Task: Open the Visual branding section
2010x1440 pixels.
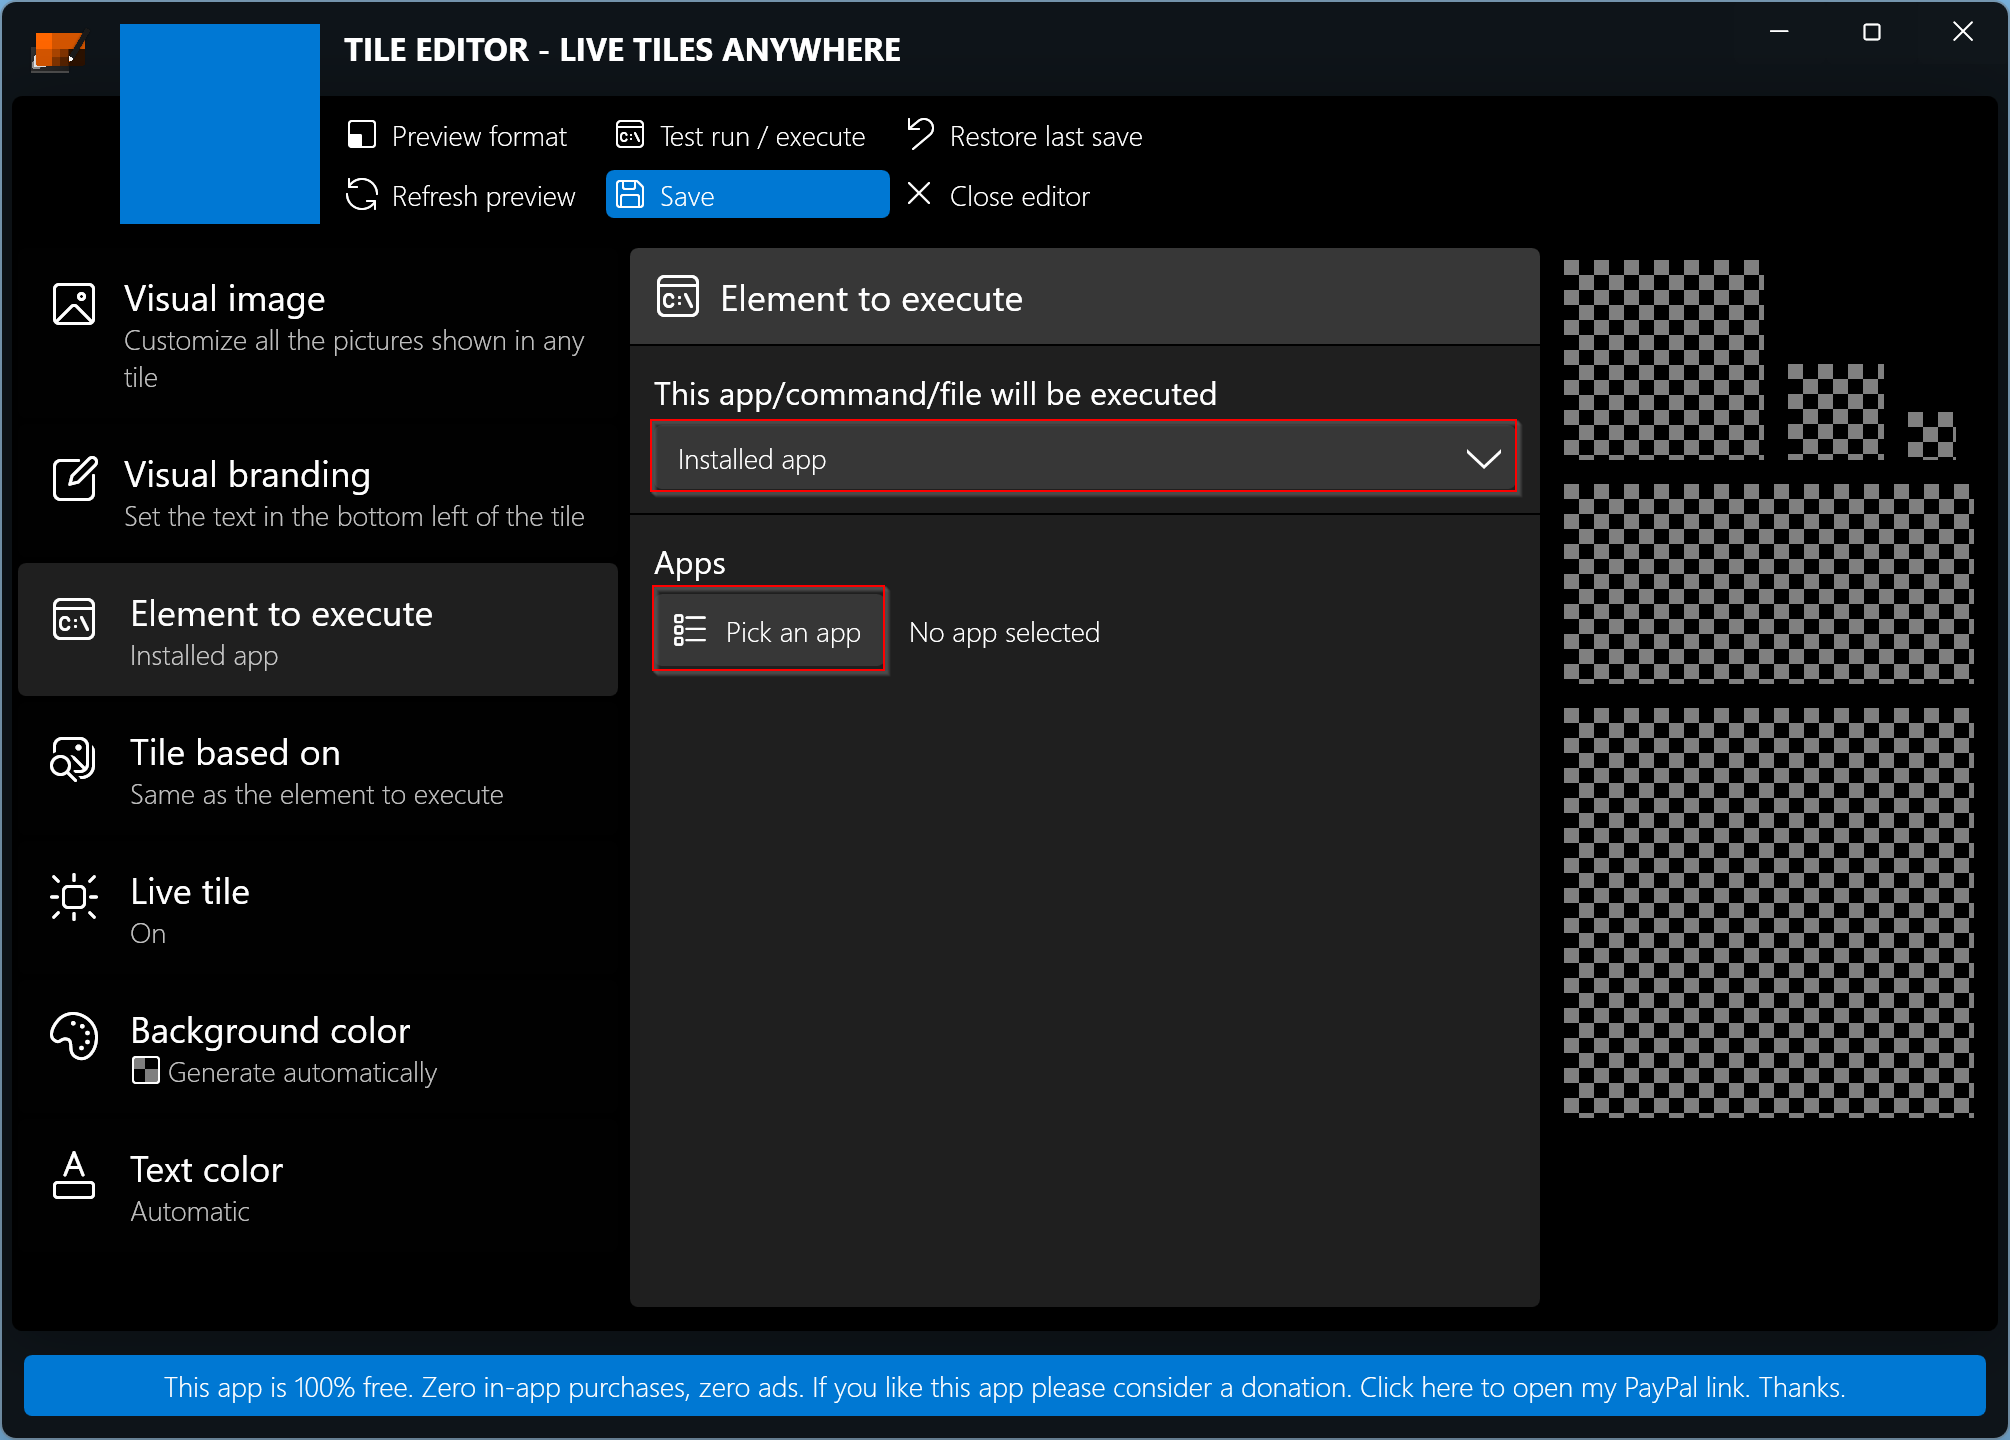Action: (318, 492)
